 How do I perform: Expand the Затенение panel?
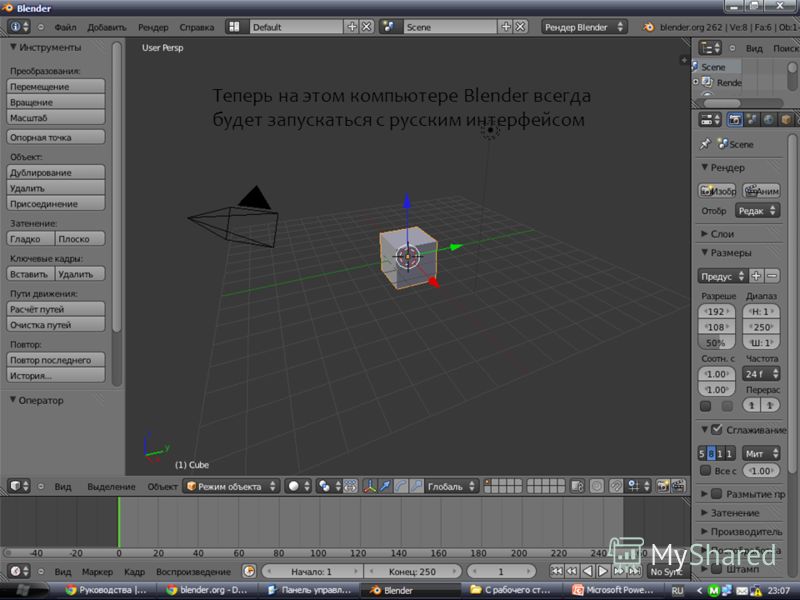705,513
